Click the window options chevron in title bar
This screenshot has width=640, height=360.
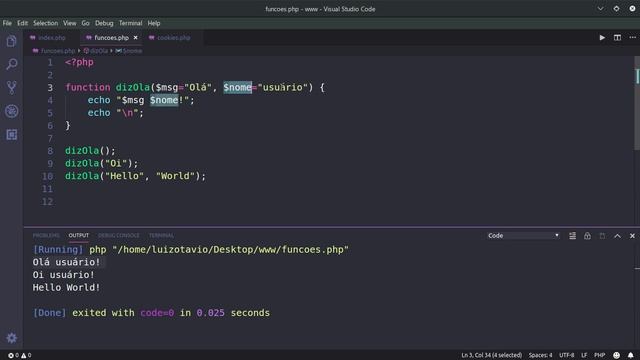(x=600, y=9)
